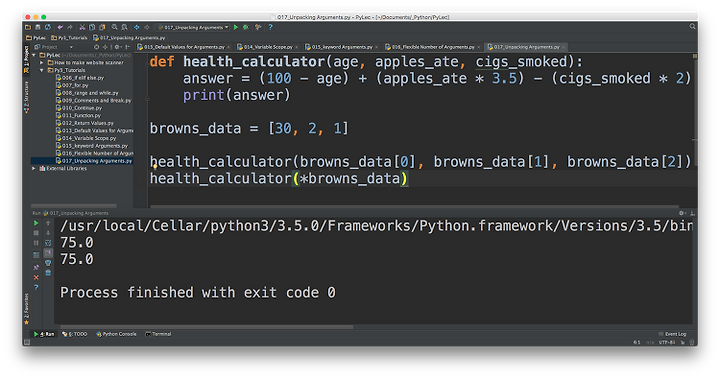
Task: Toggle Soft-Wrap button in Run console
Action: pos(48,243)
